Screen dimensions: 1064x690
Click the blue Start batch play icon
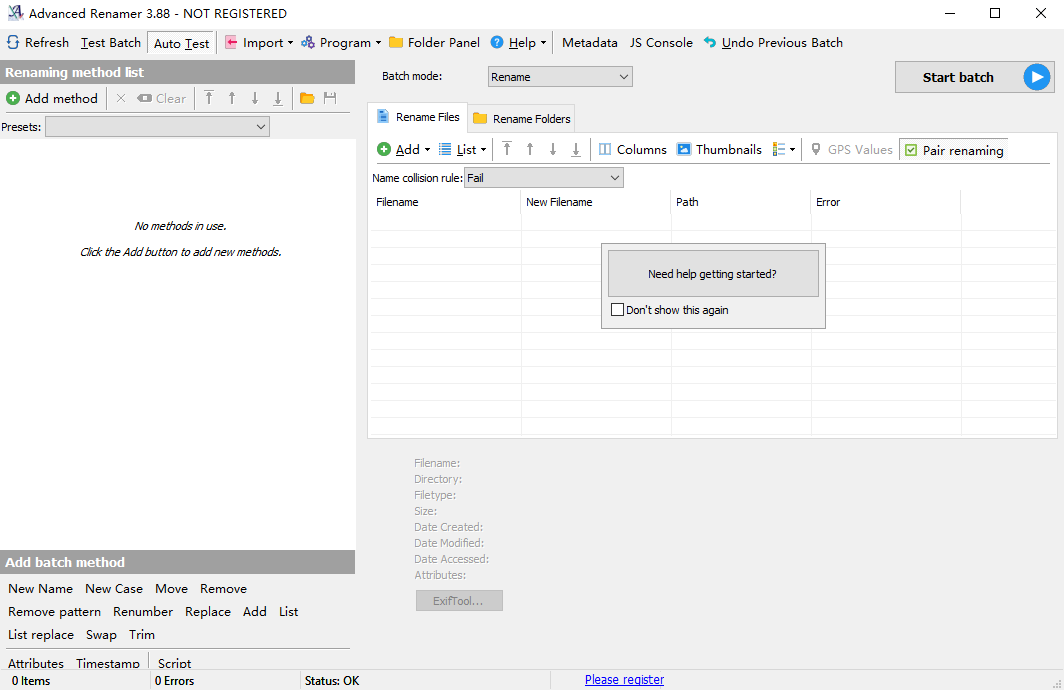coord(1037,77)
